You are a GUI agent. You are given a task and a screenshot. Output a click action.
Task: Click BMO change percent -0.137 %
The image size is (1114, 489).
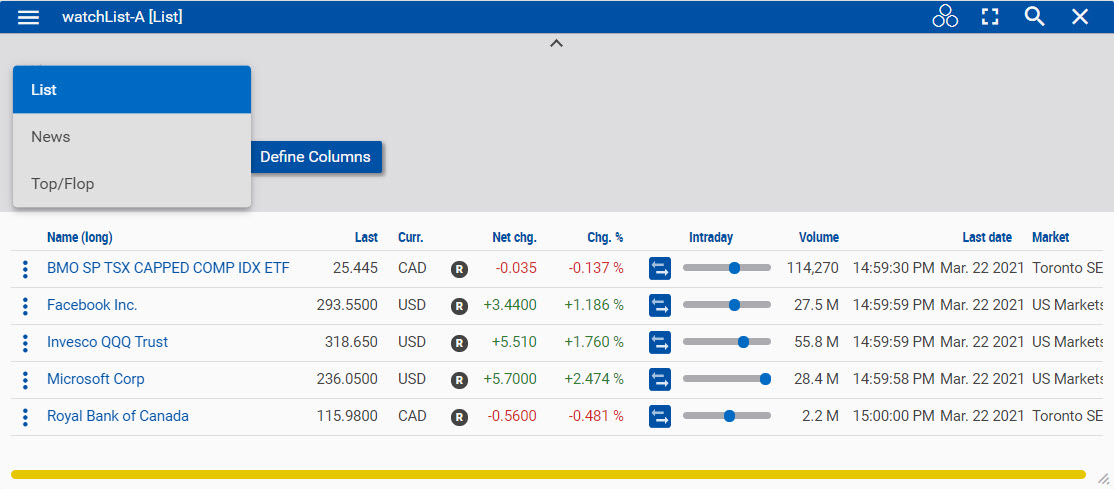click(x=596, y=268)
